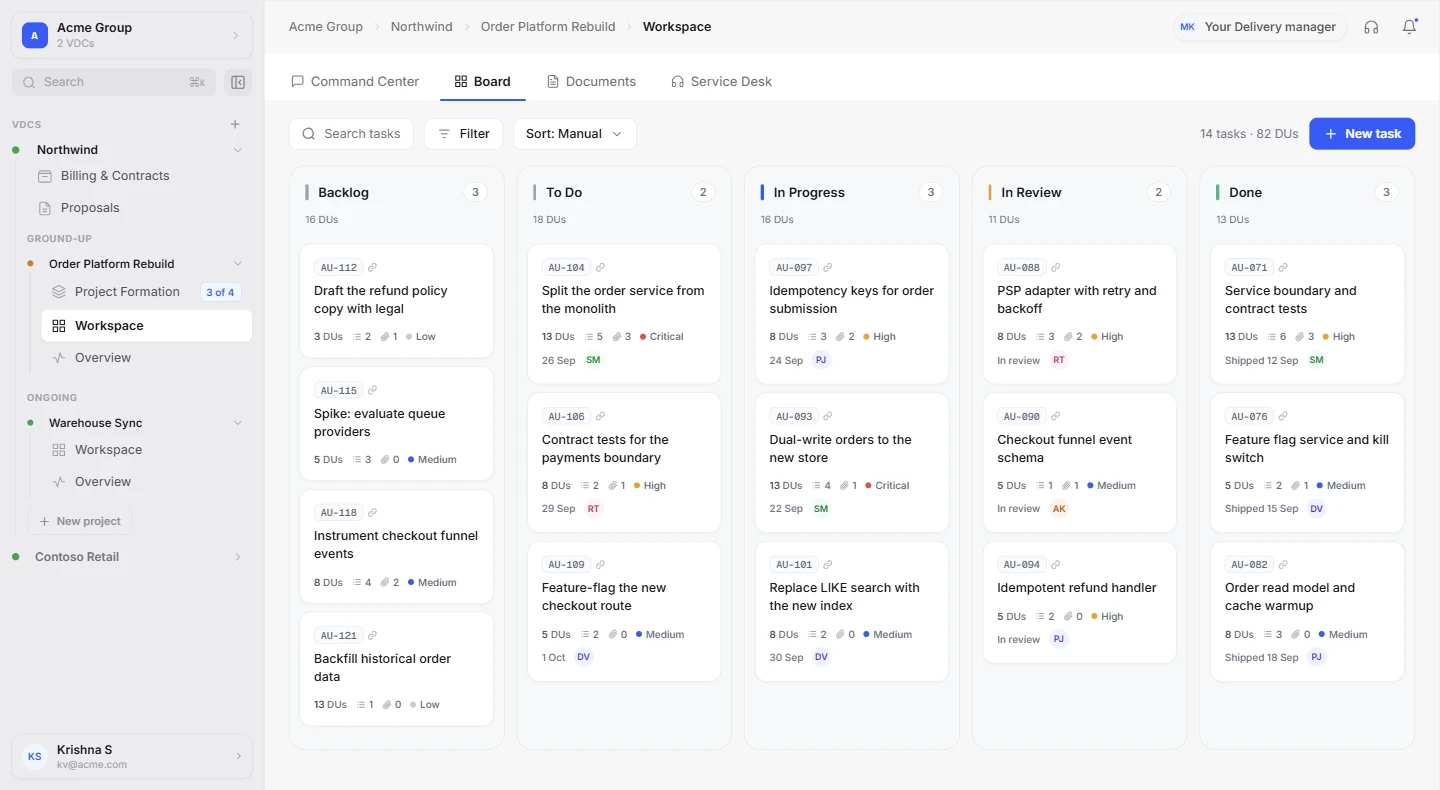
Task: Switch to the Command Center tab
Action: pyautogui.click(x=355, y=82)
